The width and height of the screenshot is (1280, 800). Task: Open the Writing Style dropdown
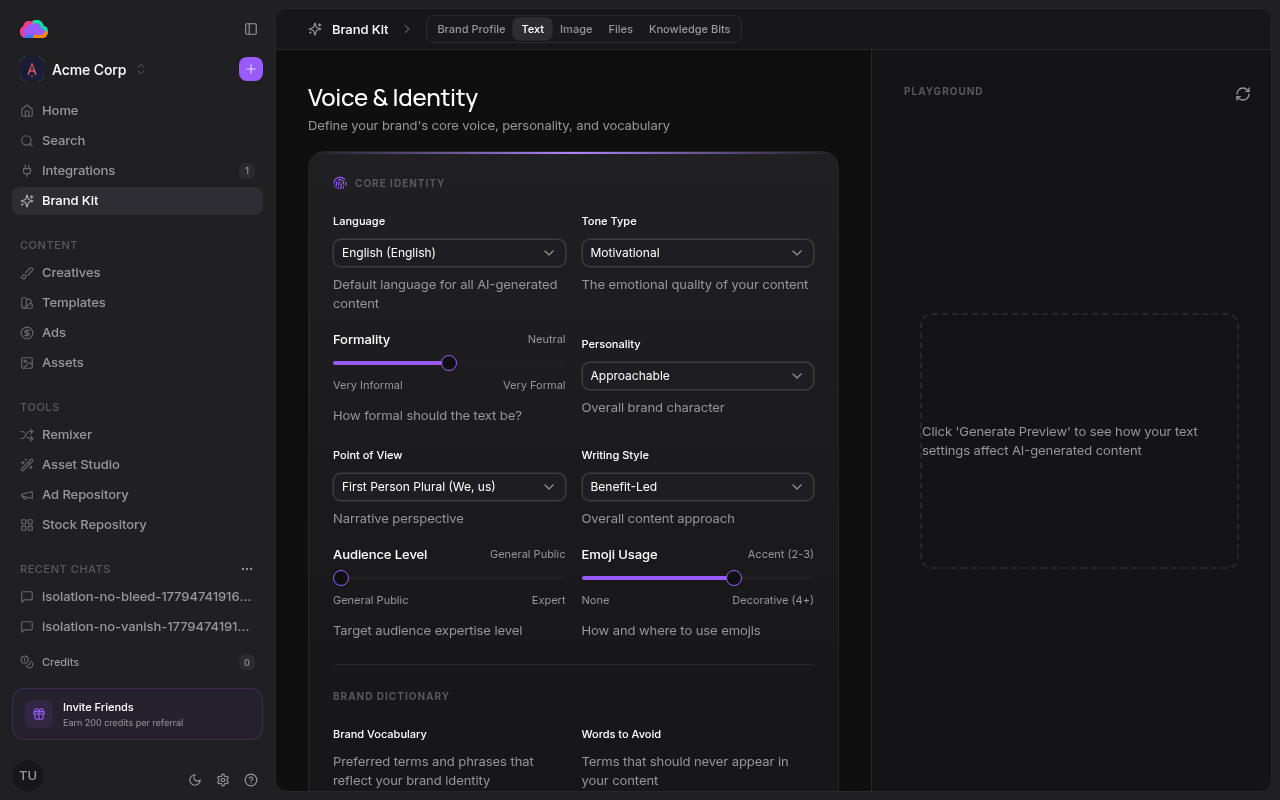[698, 487]
